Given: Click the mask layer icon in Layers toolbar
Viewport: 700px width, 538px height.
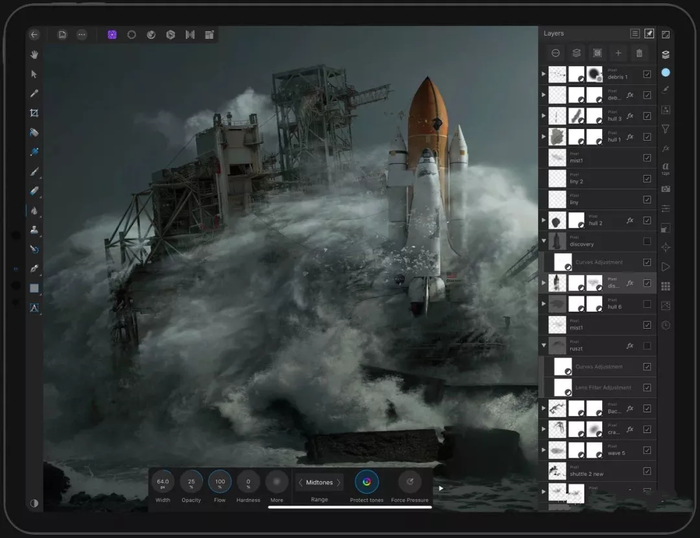Looking at the screenshot, I should pyautogui.click(x=597, y=53).
